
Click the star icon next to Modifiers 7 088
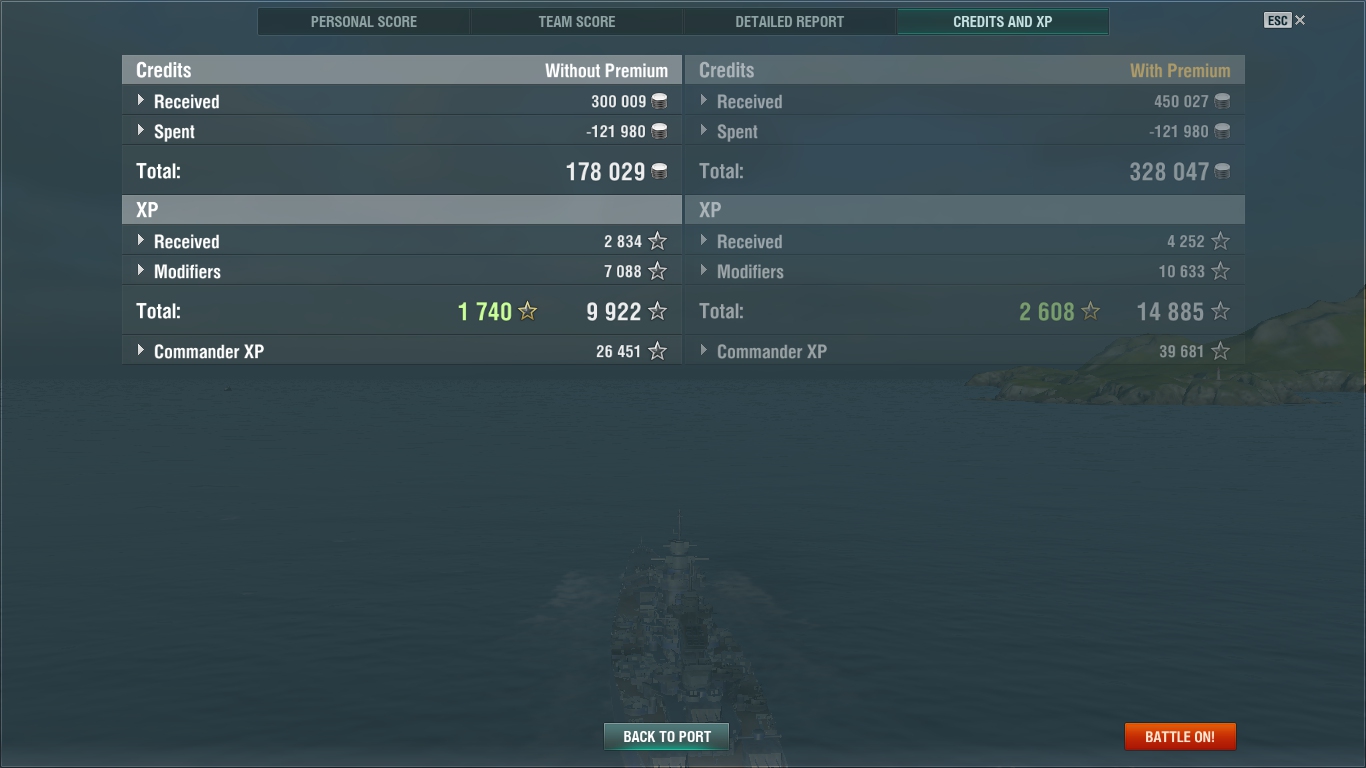click(x=657, y=271)
